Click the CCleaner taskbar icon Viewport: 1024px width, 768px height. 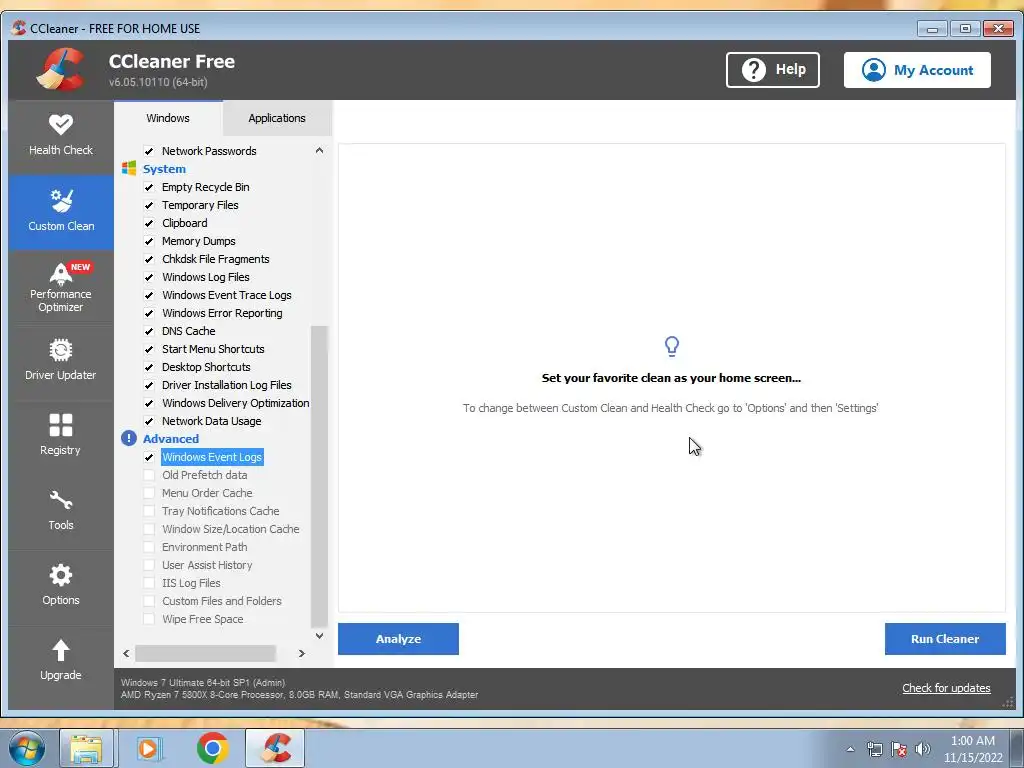pyautogui.click(x=275, y=748)
